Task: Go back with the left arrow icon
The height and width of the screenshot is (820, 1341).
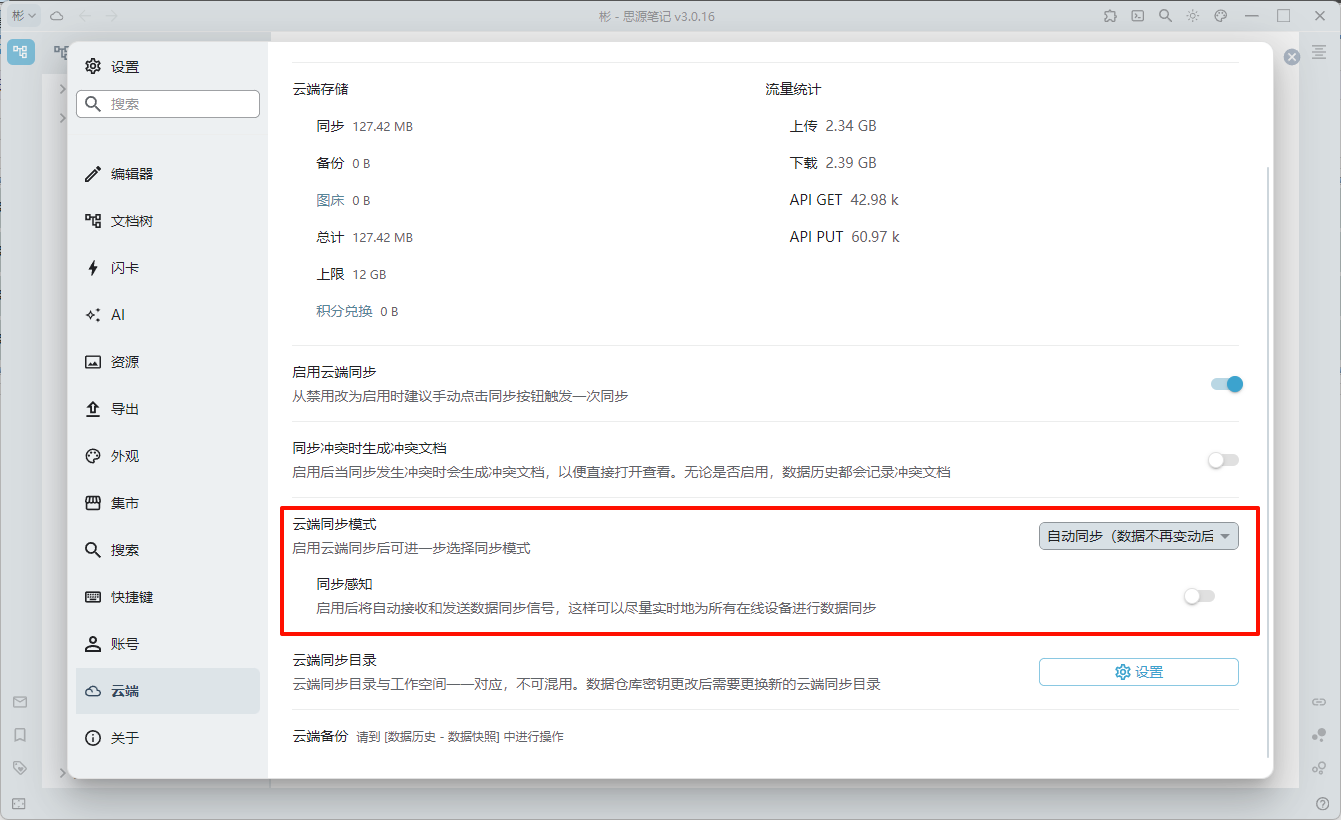Action: coord(85,16)
